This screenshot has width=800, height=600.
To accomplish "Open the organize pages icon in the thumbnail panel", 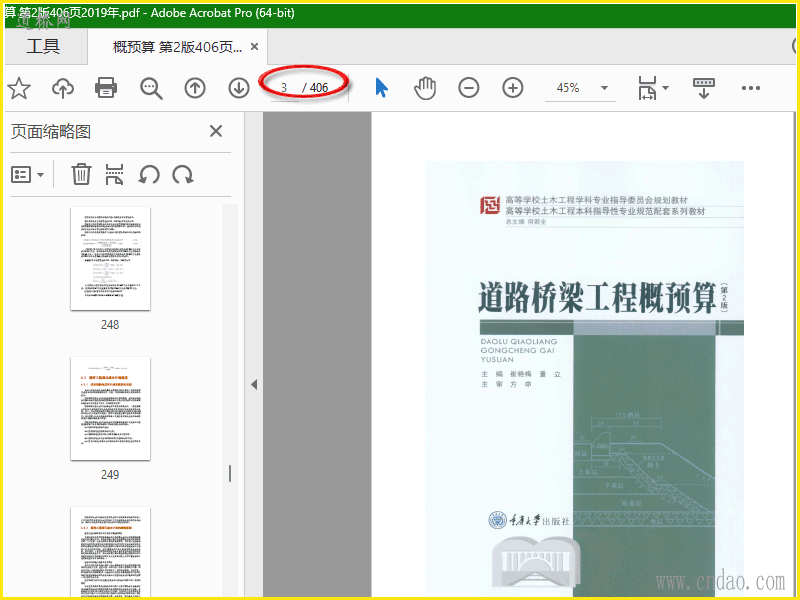I will [114, 174].
